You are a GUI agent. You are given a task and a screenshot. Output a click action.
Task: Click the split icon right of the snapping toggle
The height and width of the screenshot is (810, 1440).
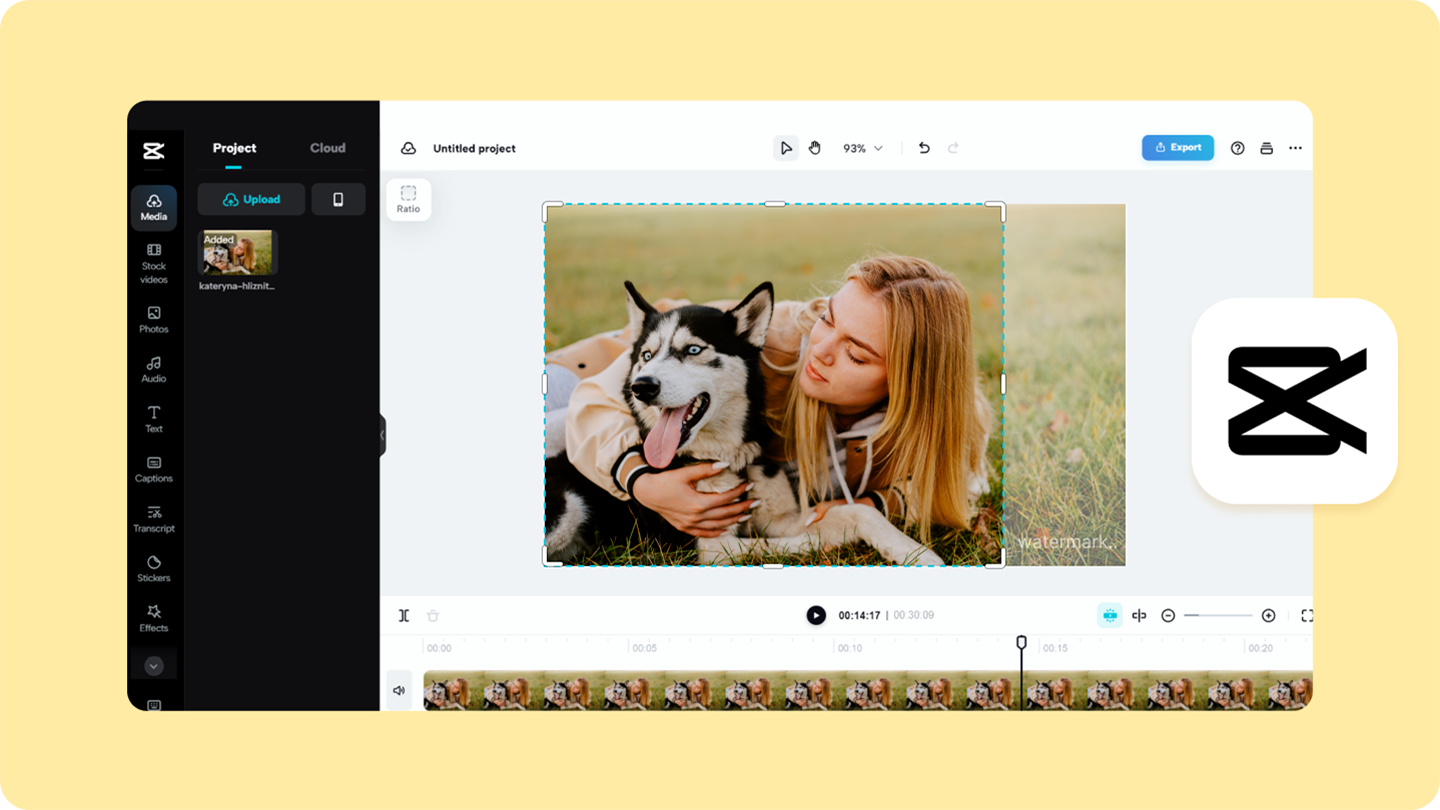(x=1139, y=616)
